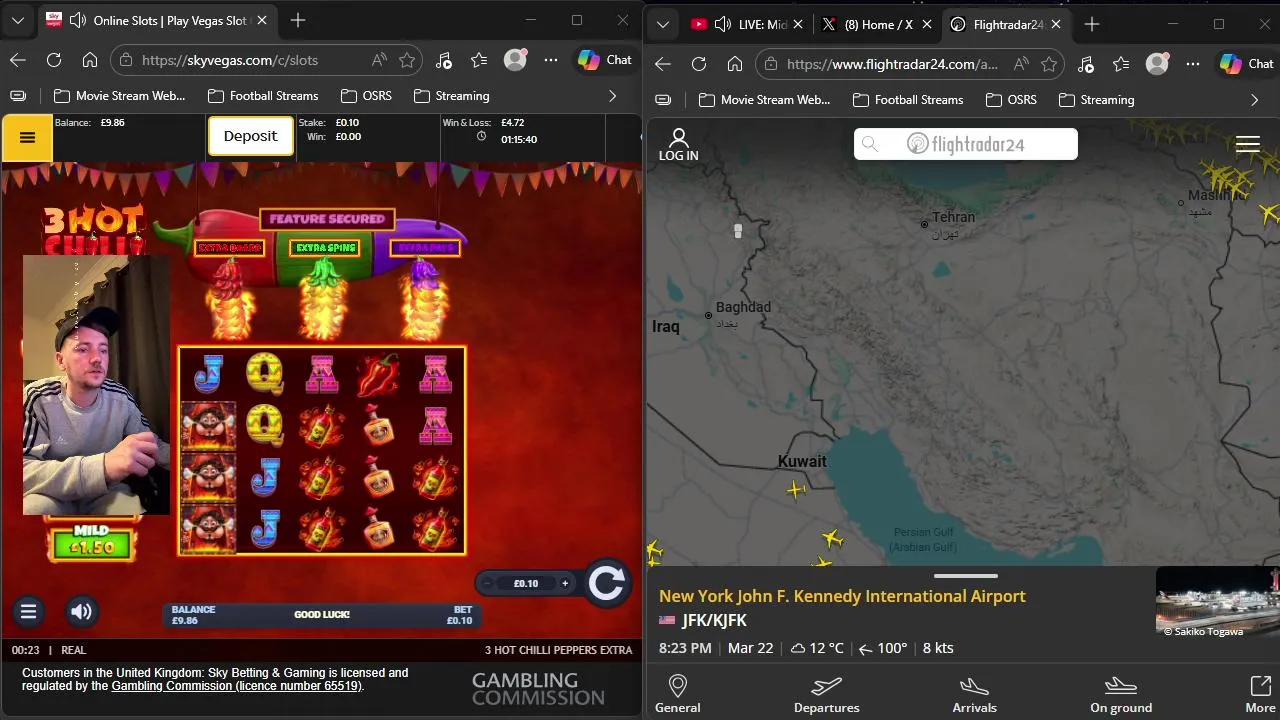
Task: Decrease the bet with minus button
Action: (487, 583)
